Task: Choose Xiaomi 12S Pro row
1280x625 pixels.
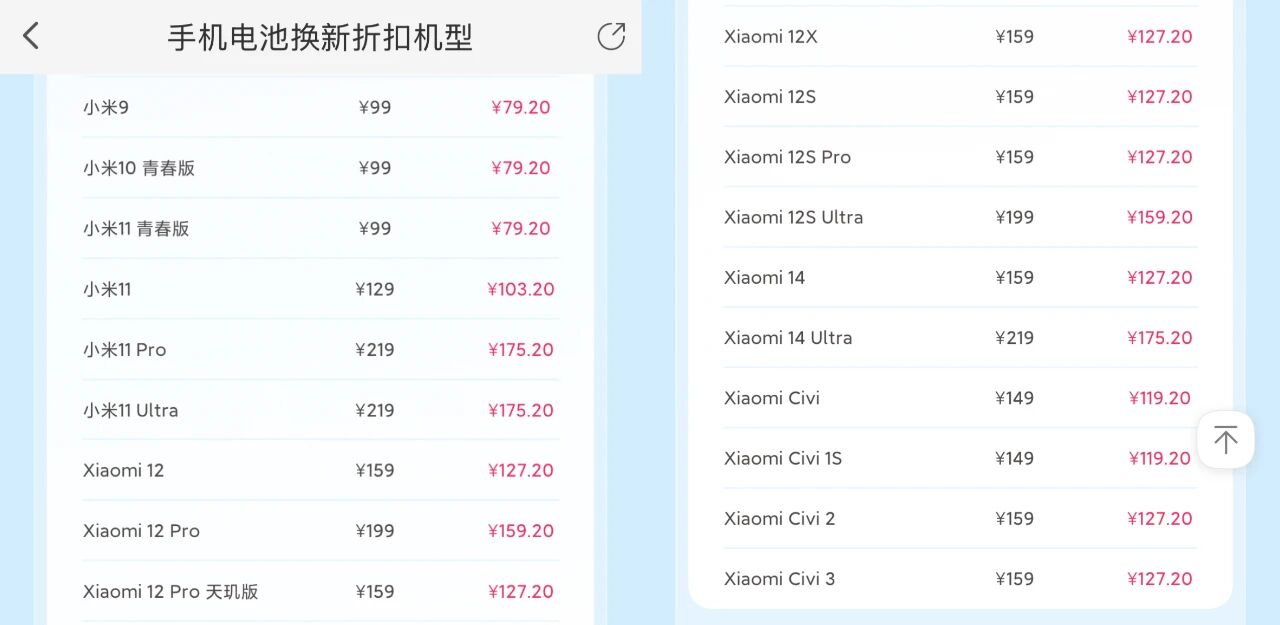Action: (x=788, y=157)
